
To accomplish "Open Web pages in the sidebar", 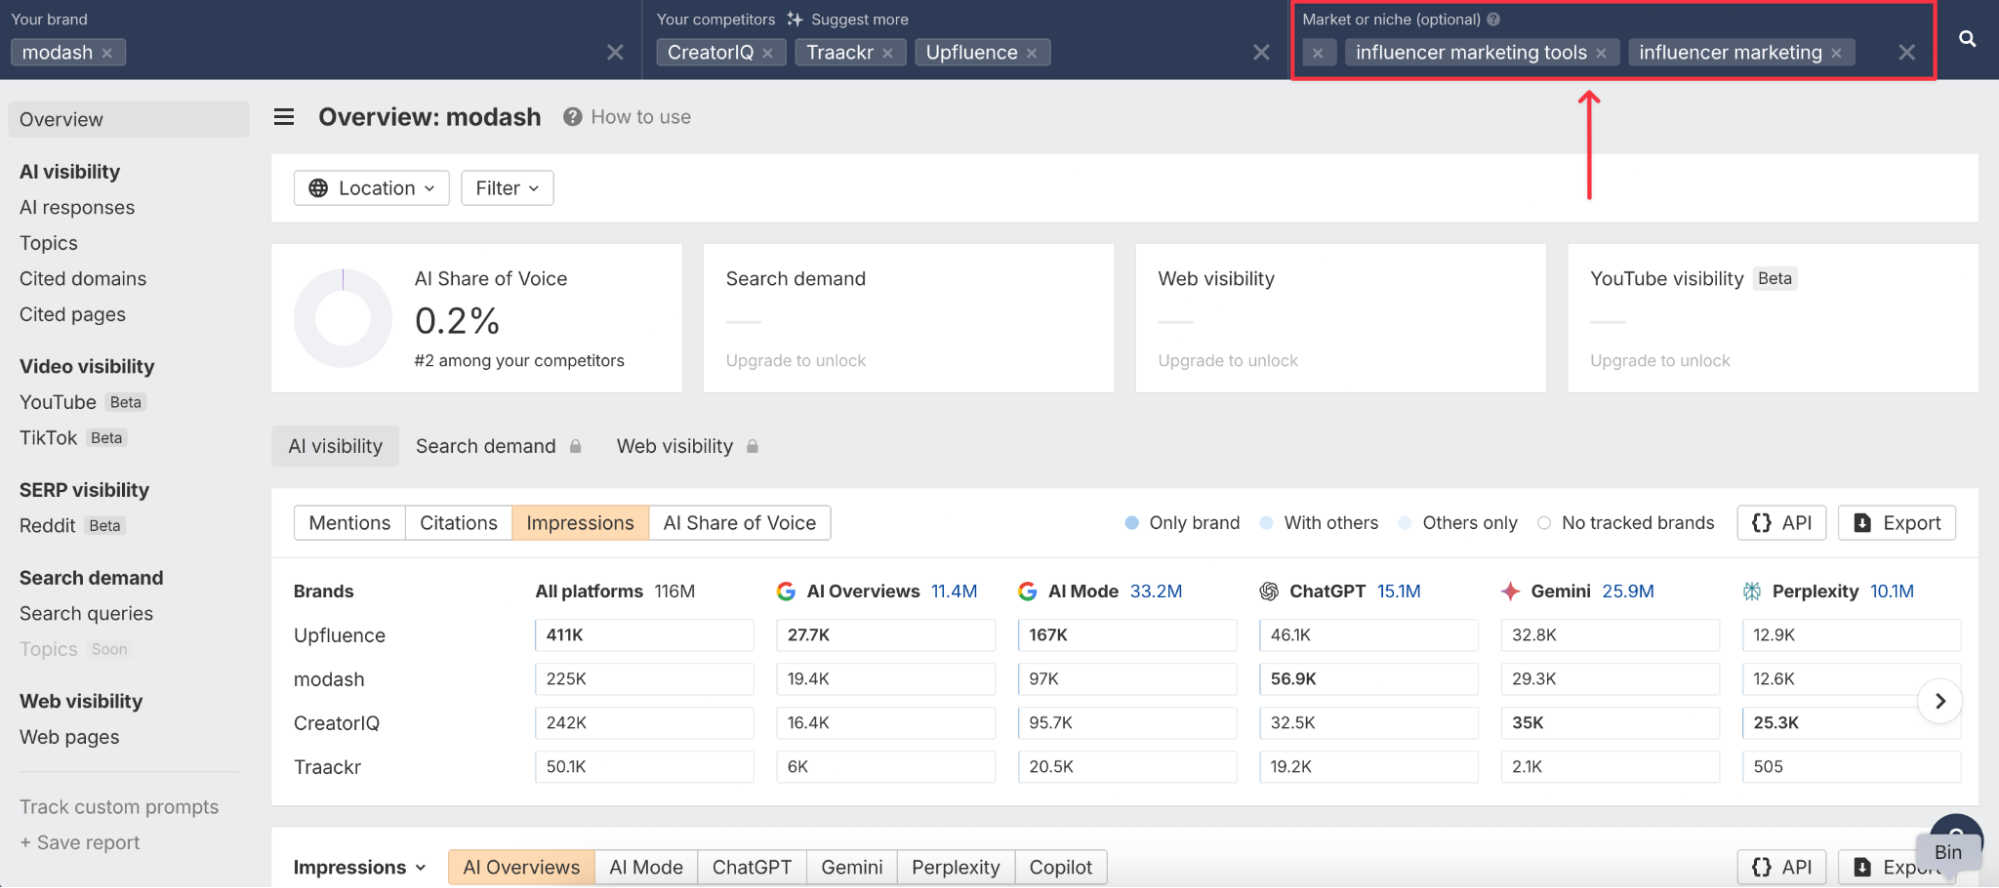I will tap(69, 737).
